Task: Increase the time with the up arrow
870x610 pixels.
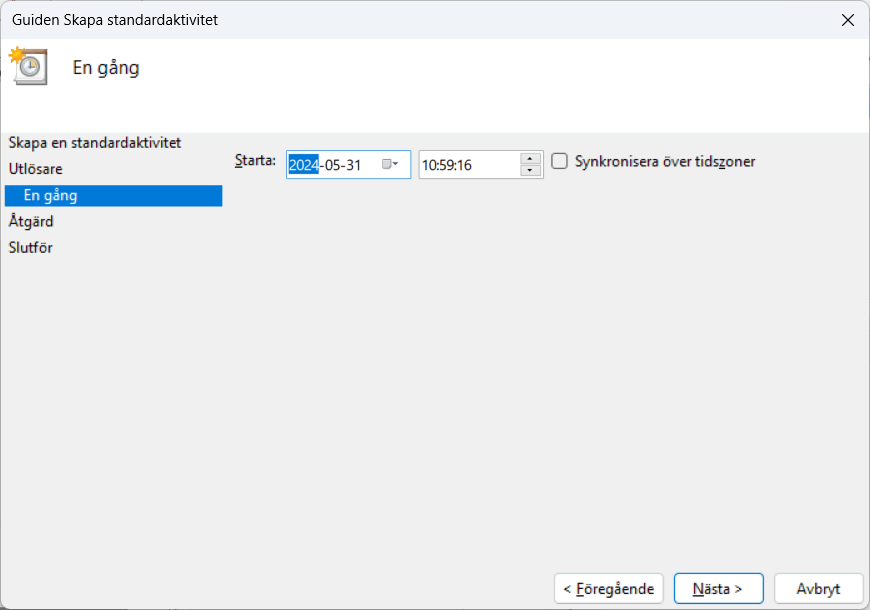Action: click(x=531, y=159)
